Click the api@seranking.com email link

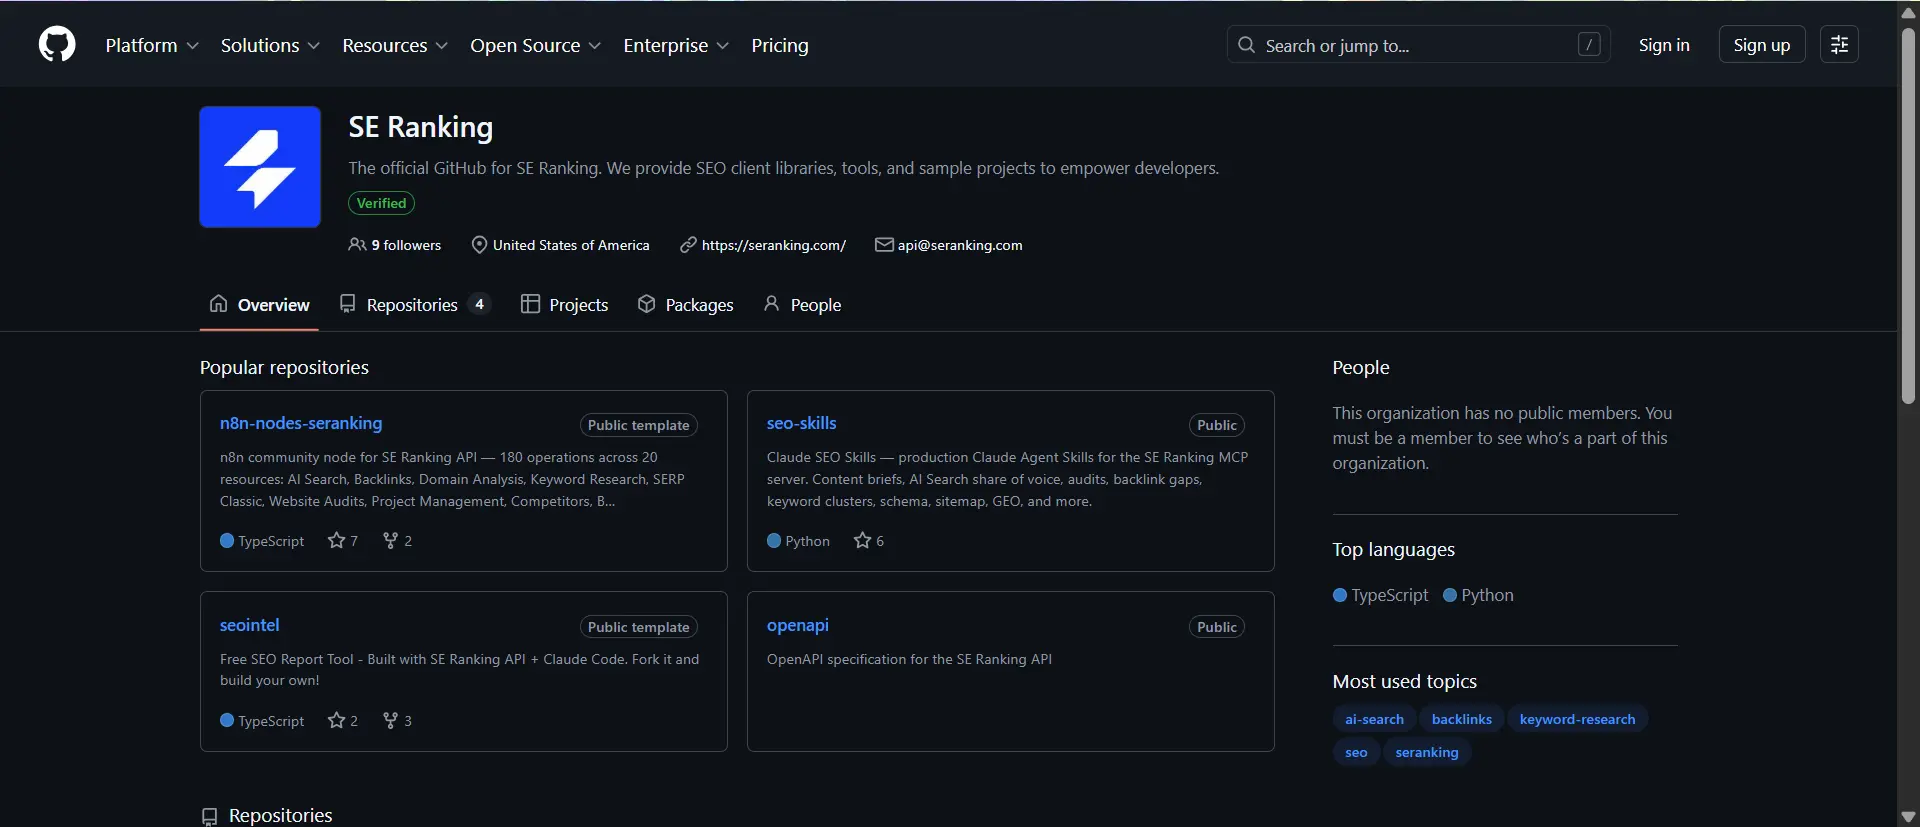[x=960, y=245]
